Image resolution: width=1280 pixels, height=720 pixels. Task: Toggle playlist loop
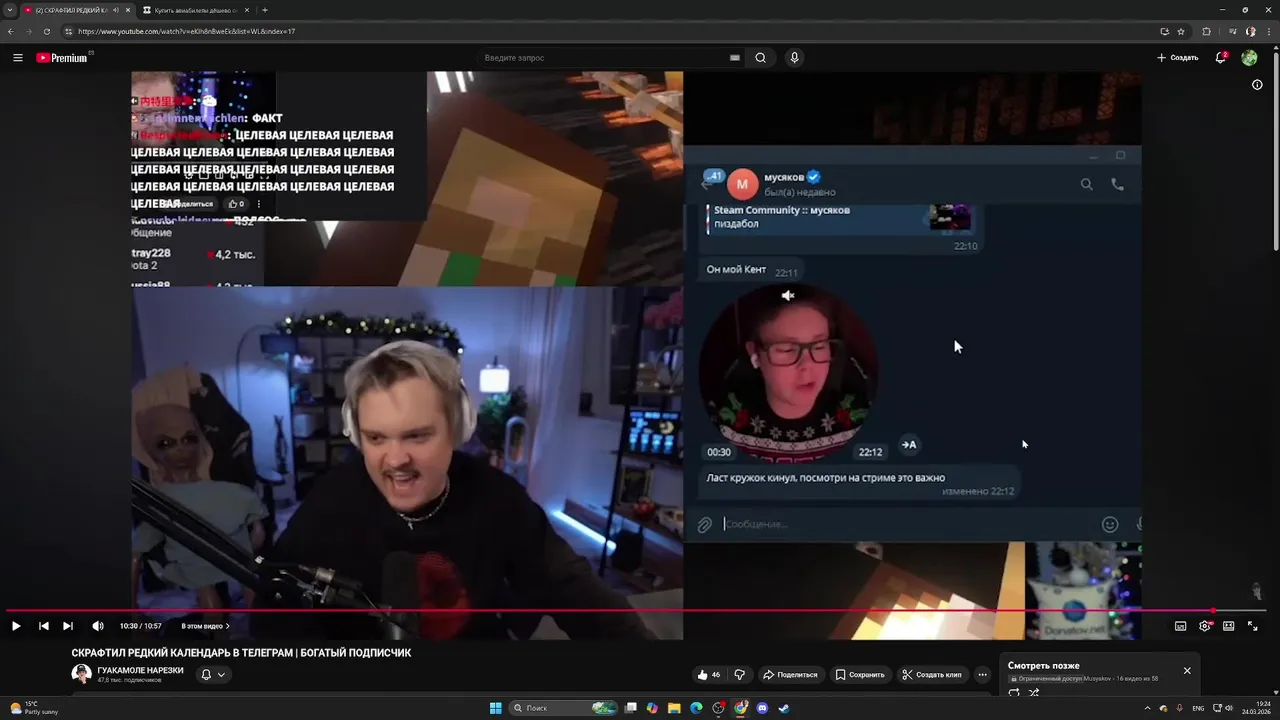pos(1014,692)
